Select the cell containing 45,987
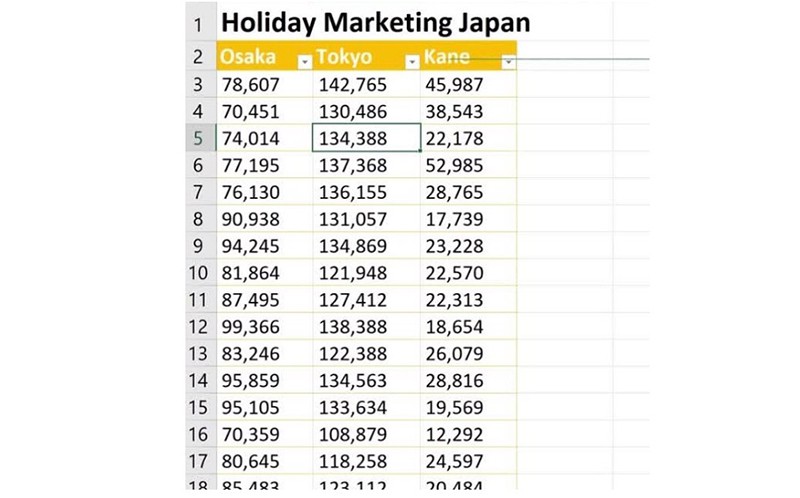Viewport: 800px width, 498px height. pyautogui.click(x=468, y=84)
